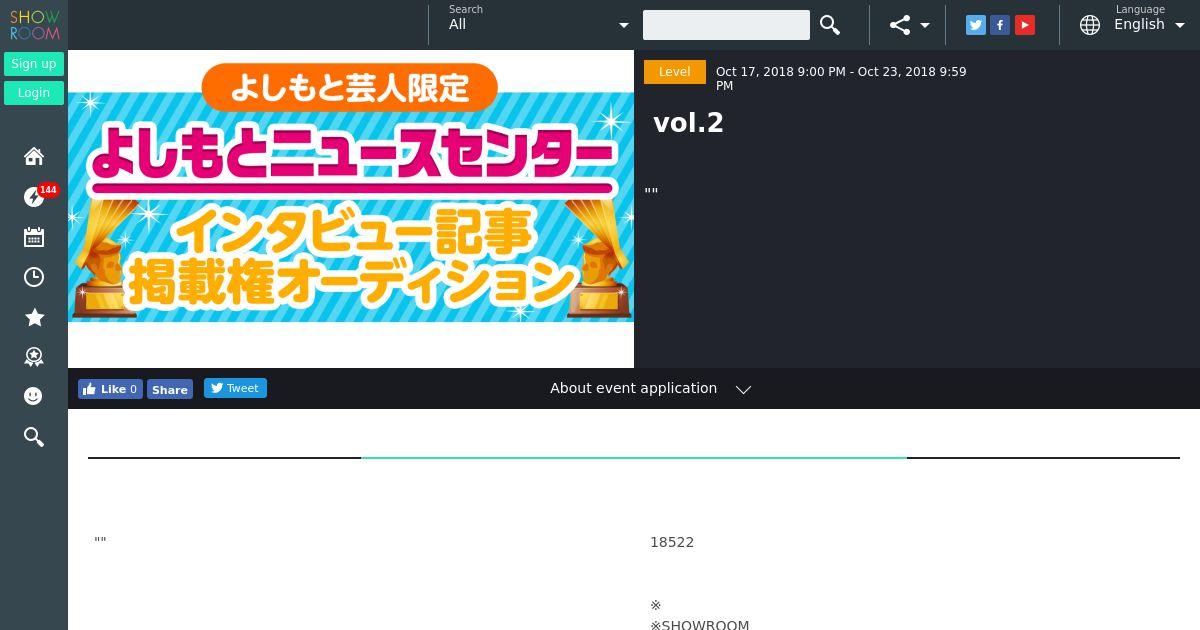
Task: Open the smiley face sidebar icon
Action: [34, 396]
